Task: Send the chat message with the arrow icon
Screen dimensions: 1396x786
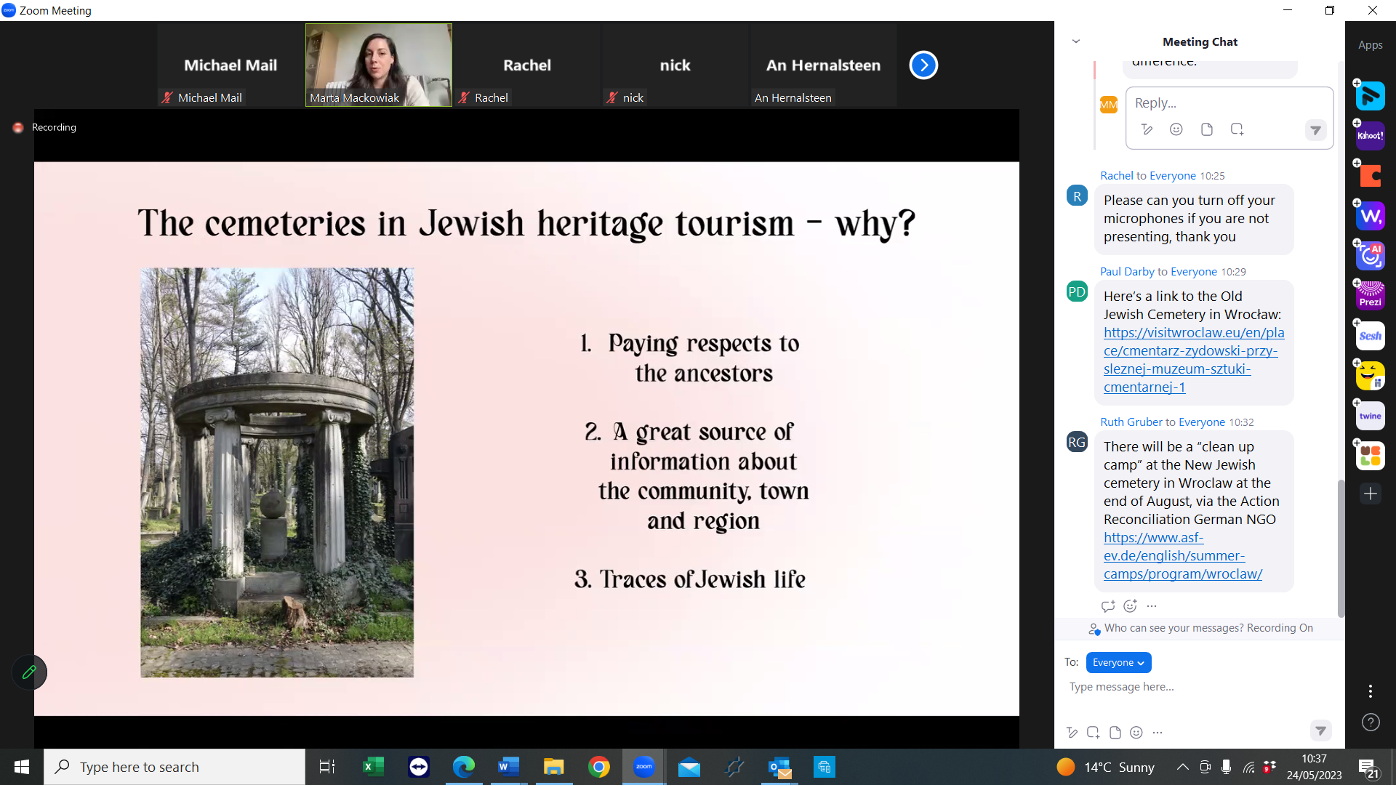Action: tap(1320, 731)
